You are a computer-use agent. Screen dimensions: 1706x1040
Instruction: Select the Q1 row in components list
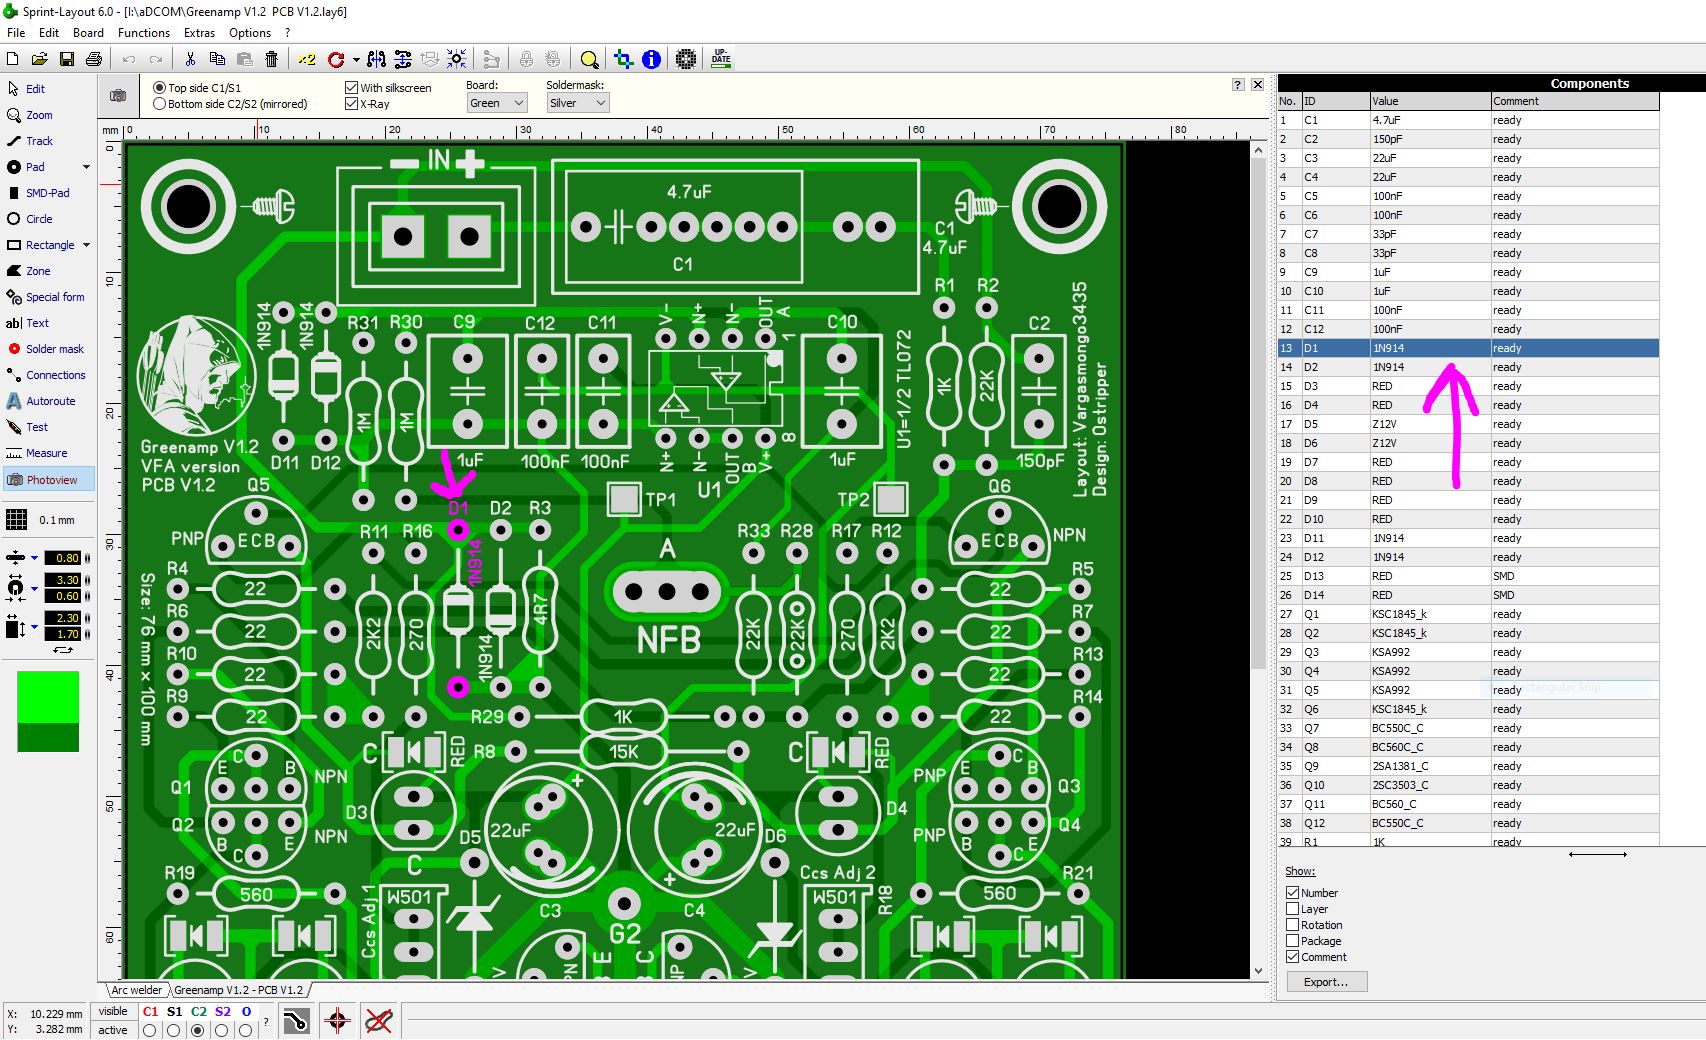click(x=1468, y=614)
